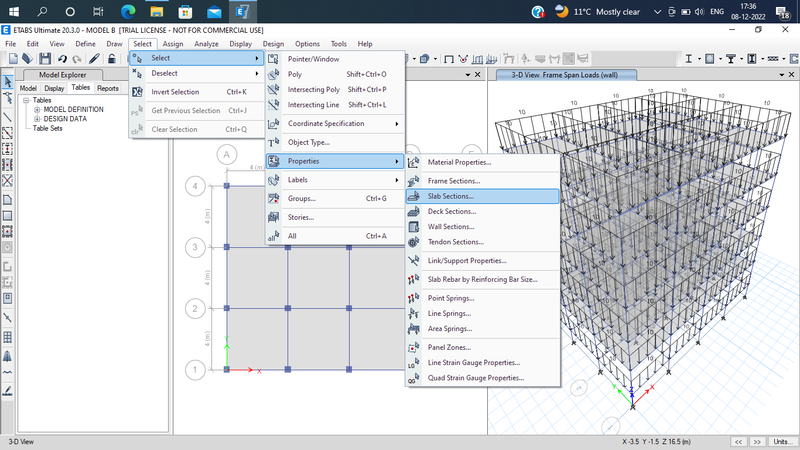Click the Snap options grid icon
The height and width of the screenshot is (450, 800).
[8, 337]
